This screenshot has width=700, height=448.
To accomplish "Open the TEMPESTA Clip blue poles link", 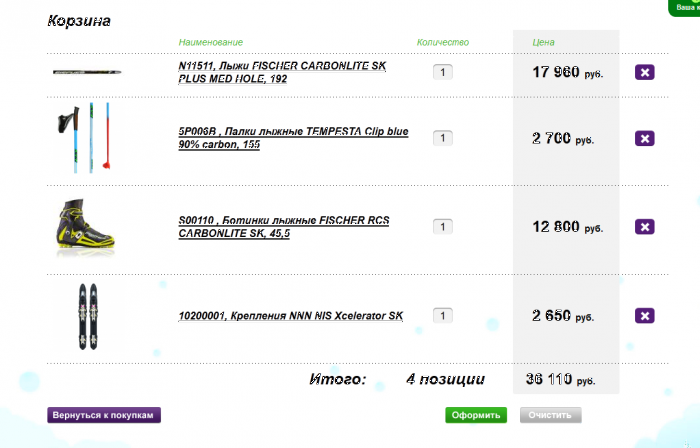I will point(293,138).
